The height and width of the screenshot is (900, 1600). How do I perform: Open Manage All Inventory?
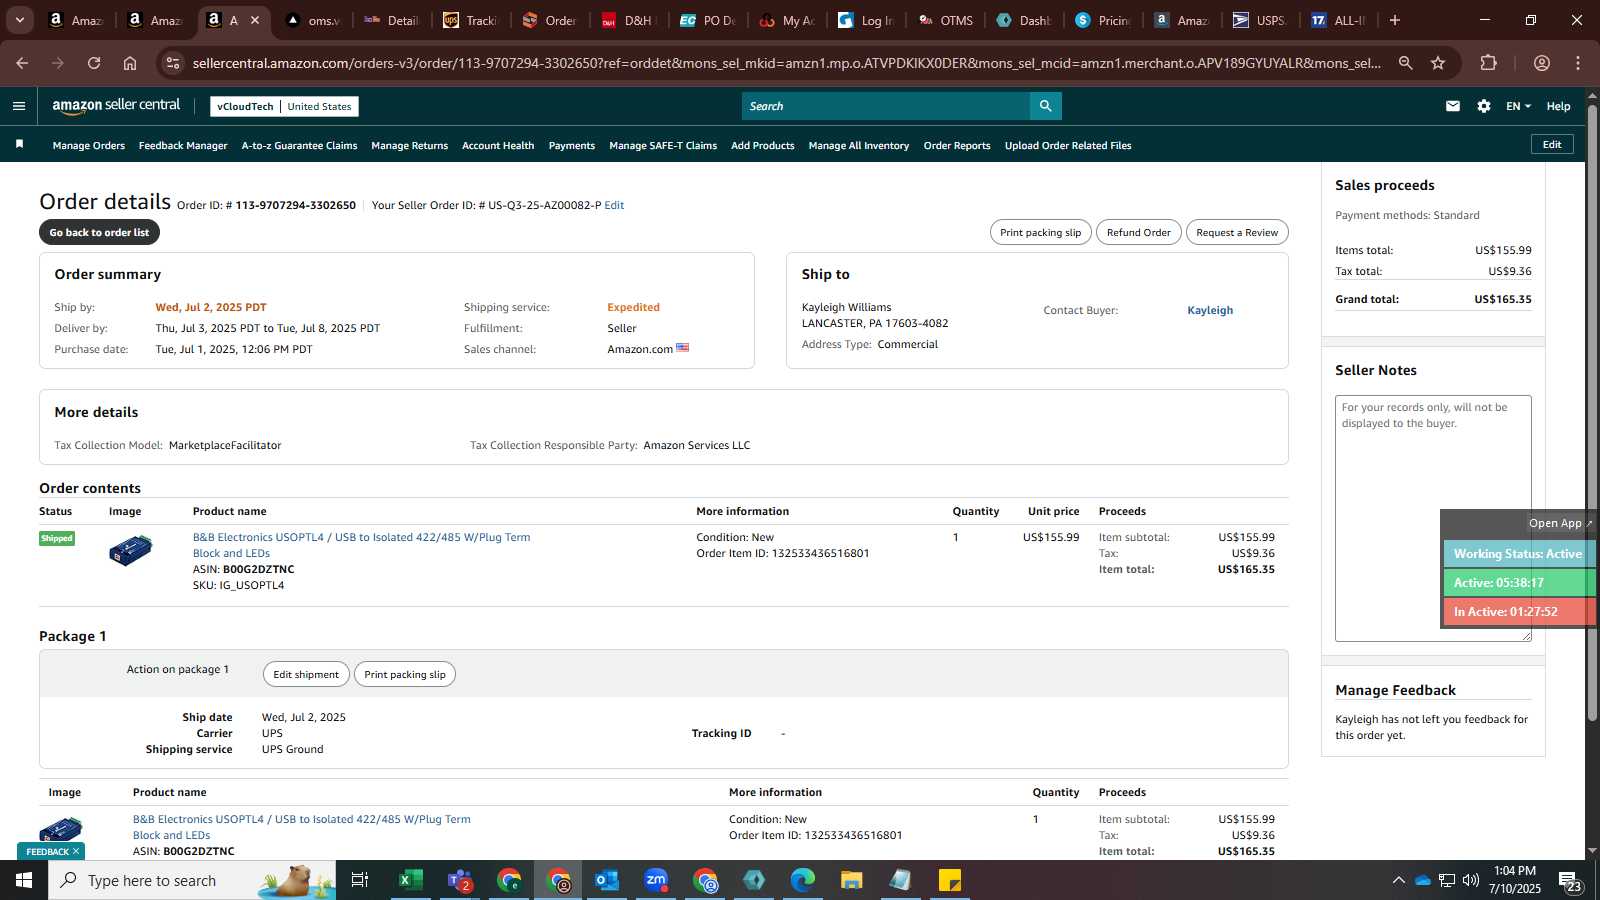pyautogui.click(x=859, y=146)
